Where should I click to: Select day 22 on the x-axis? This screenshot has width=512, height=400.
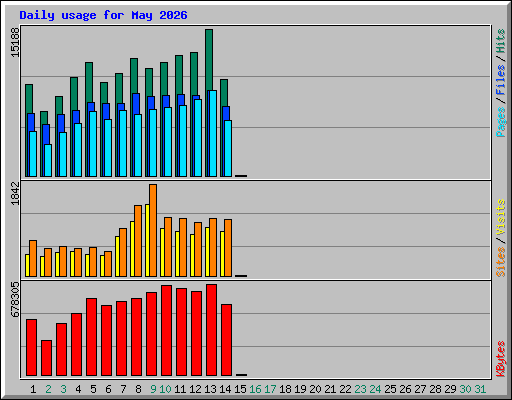point(345,389)
